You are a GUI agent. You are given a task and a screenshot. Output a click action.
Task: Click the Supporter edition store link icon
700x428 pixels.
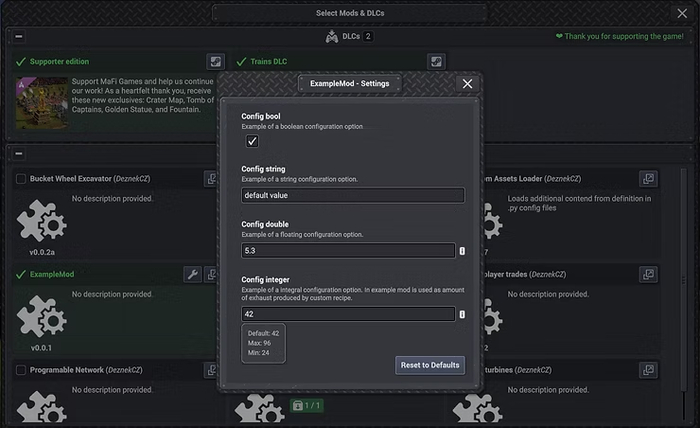[215, 62]
